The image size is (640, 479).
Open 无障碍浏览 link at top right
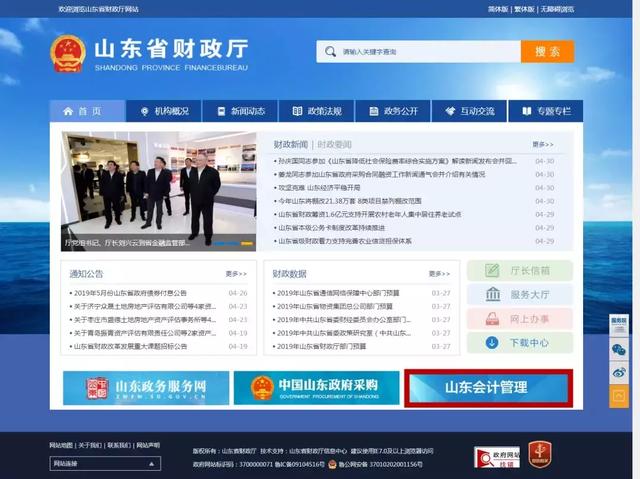click(x=557, y=9)
